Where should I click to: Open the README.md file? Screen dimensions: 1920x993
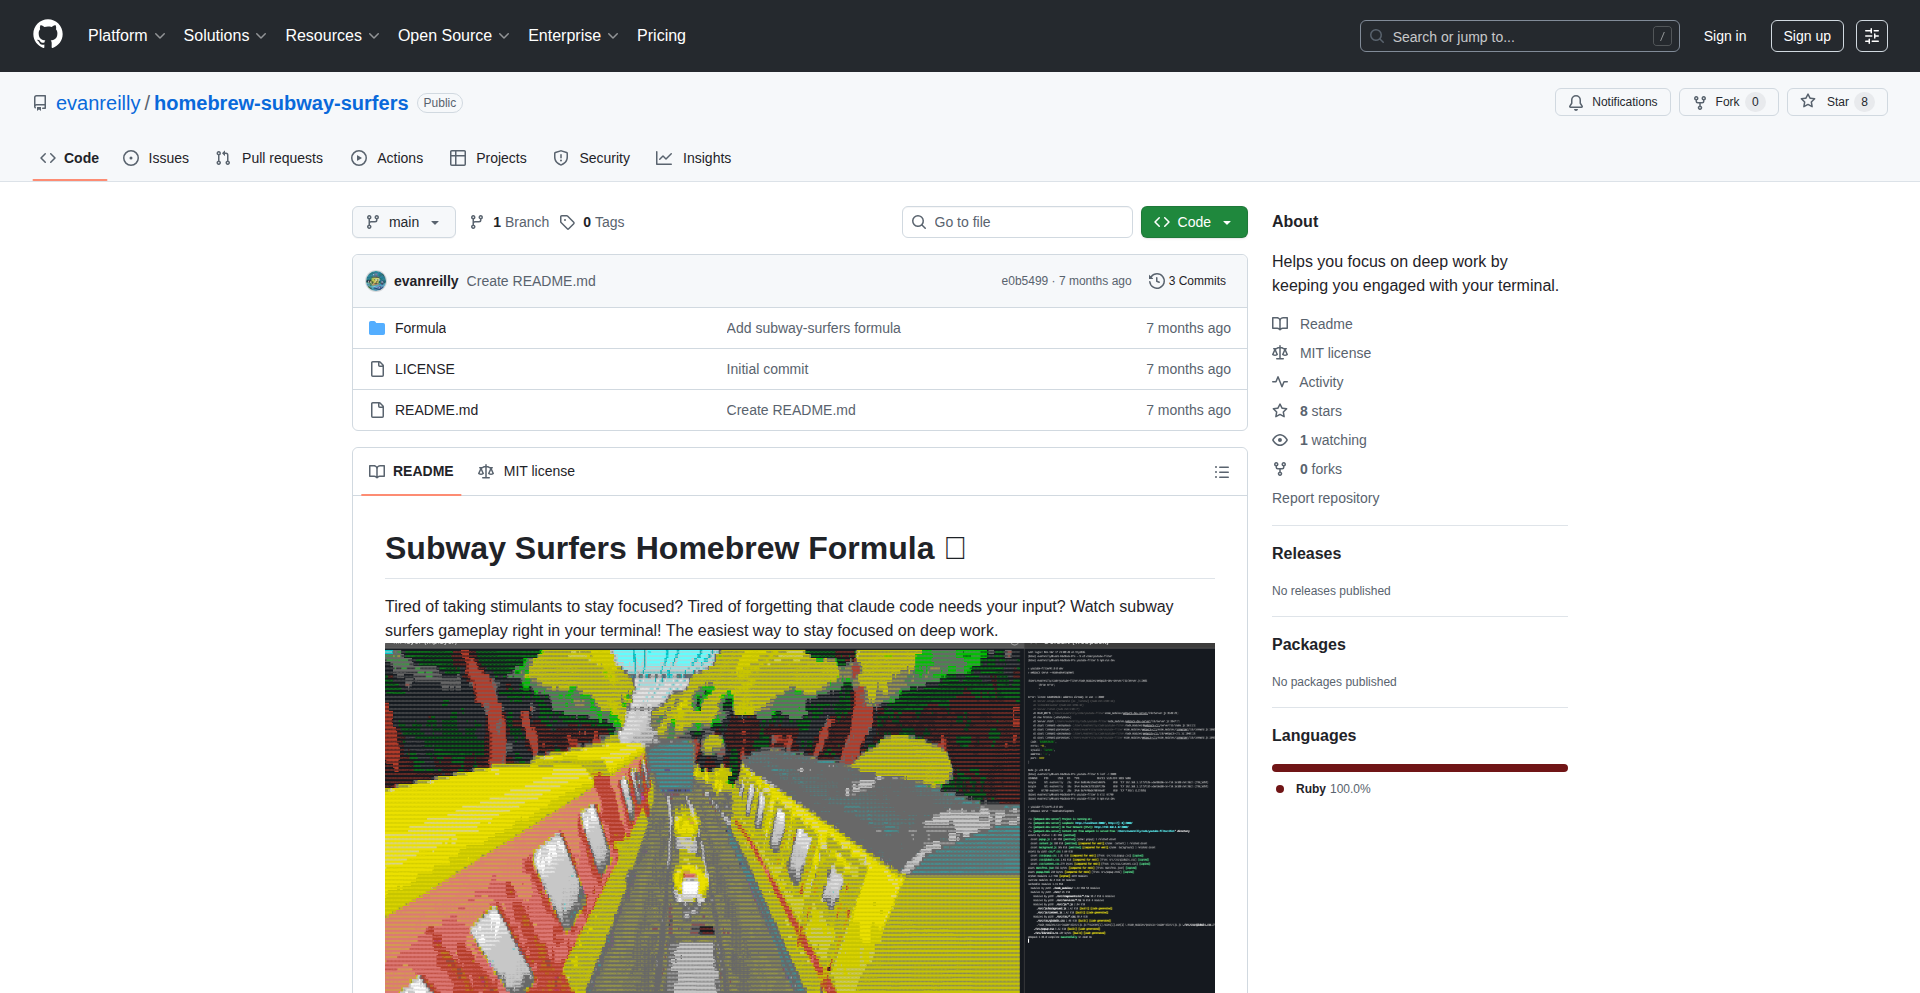click(x=436, y=410)
